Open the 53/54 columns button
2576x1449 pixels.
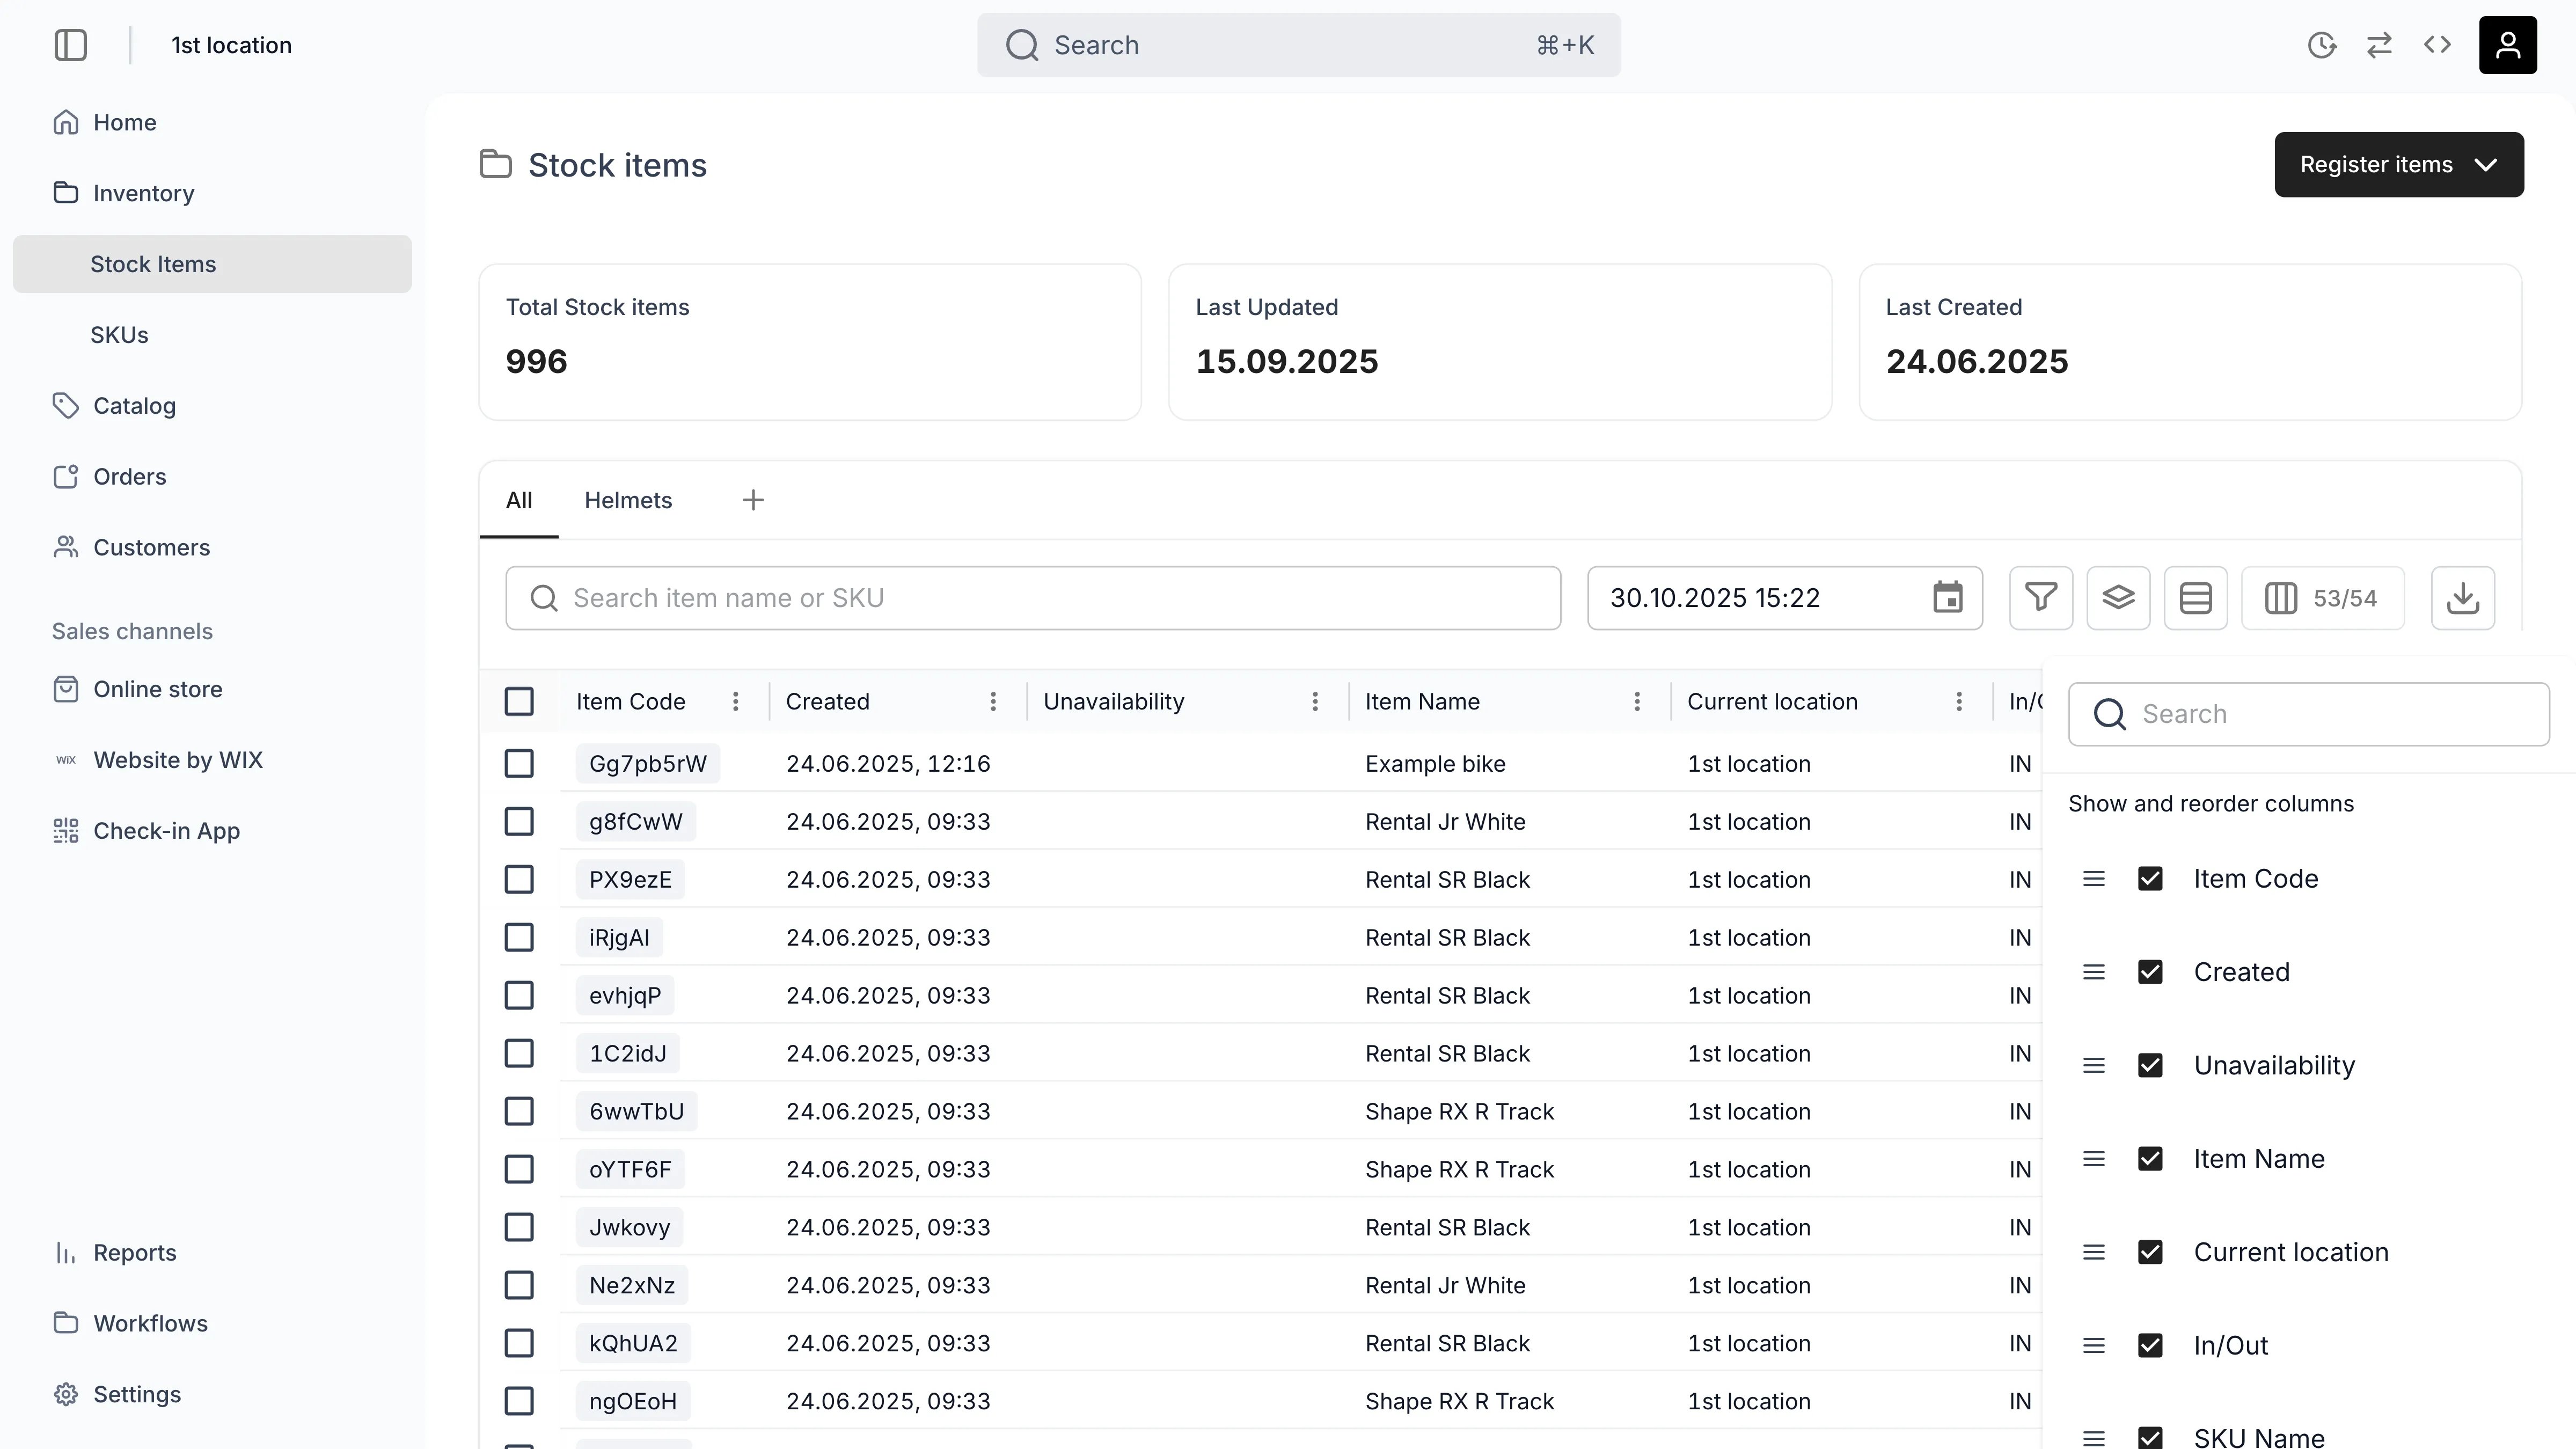[x=2322, y=598]
